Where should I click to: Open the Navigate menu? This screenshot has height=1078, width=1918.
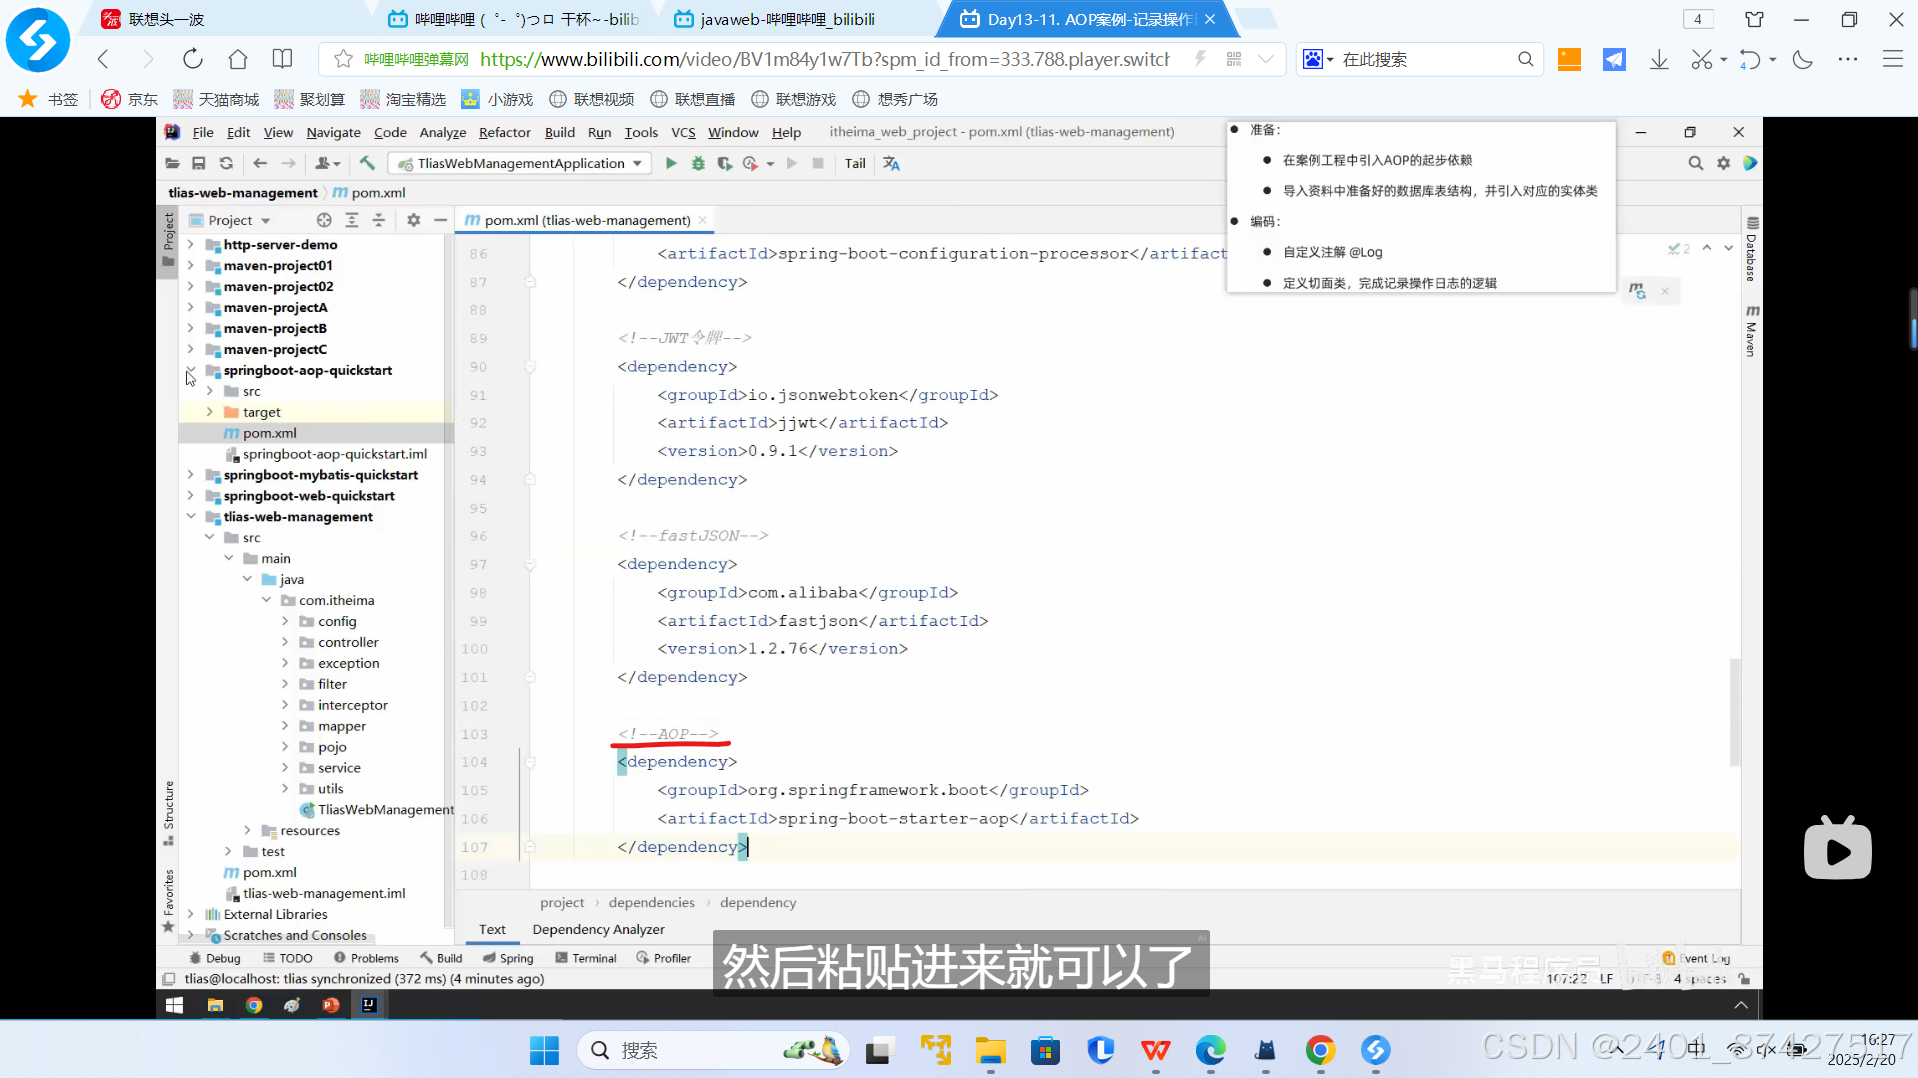point(333,132)
